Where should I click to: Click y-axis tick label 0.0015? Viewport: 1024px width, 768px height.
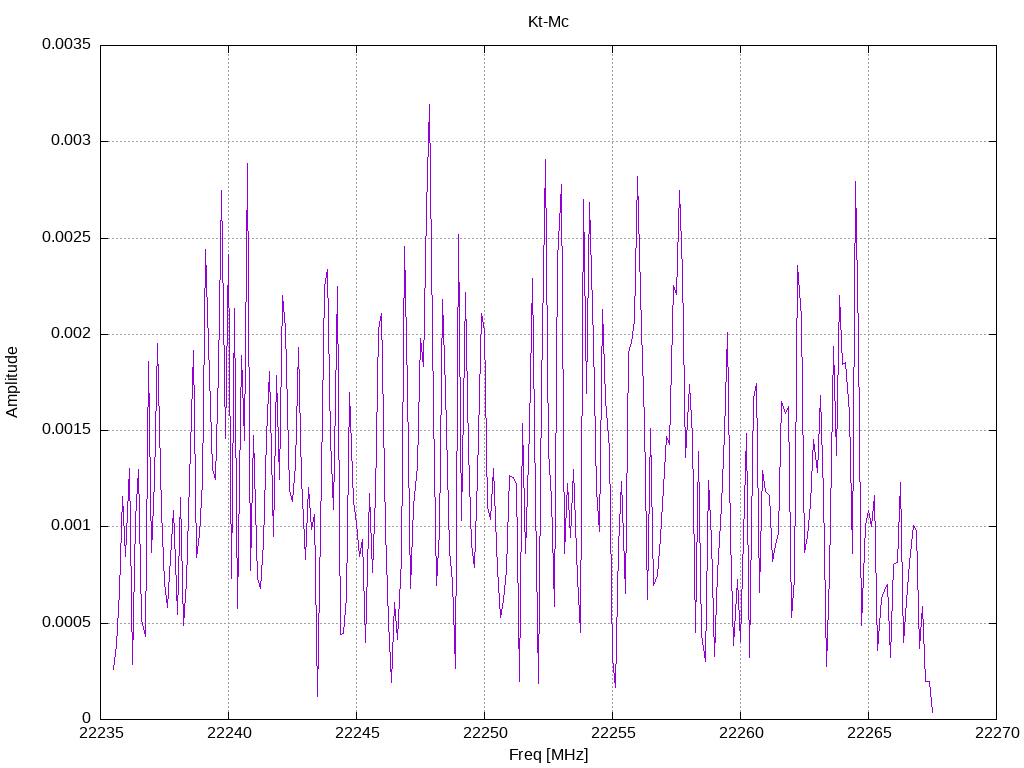[x=67, y=430]
